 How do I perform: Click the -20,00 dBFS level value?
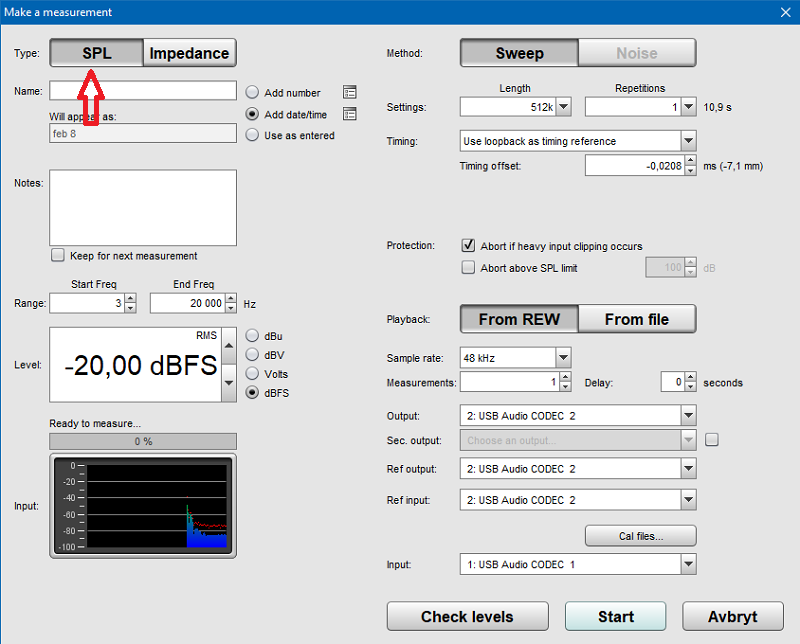(140, 365)
